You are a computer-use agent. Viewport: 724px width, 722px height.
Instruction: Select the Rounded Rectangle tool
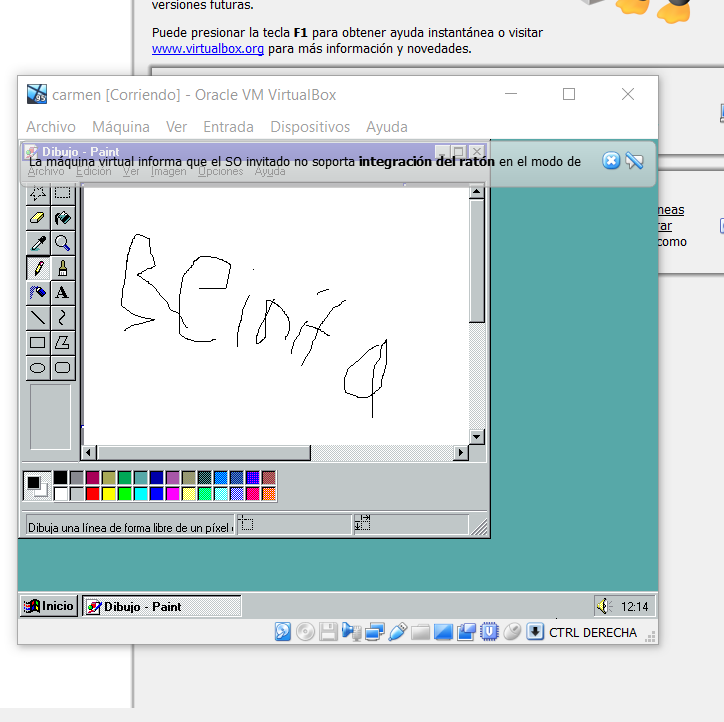(x=63, y=367)
